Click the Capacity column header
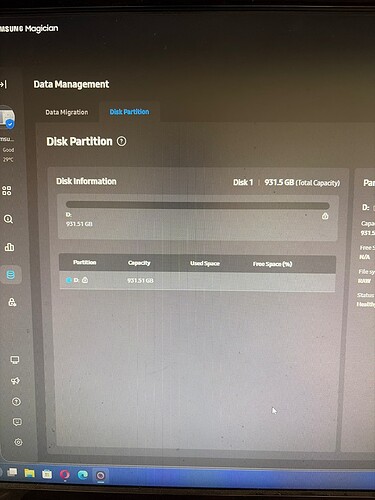 139,263
